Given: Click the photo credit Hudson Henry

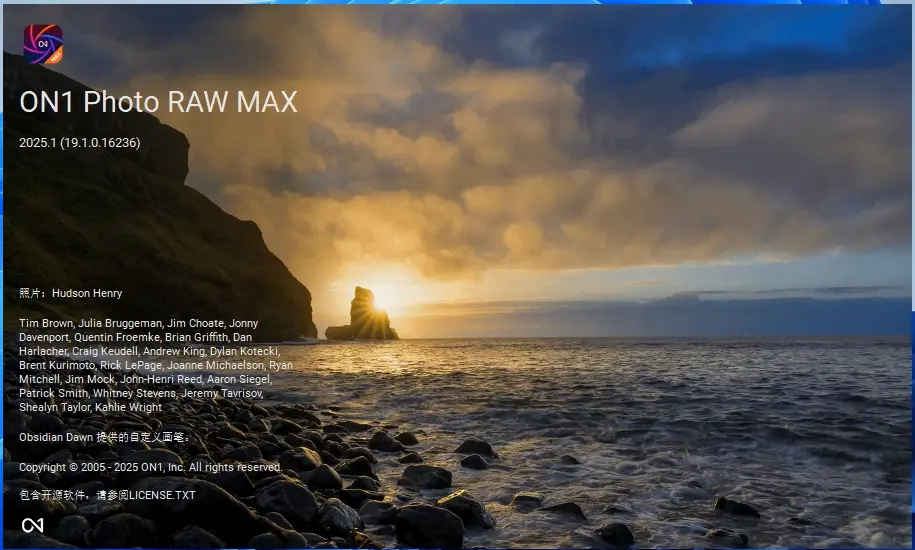Looking at the screenshot, I should [71, 293].
